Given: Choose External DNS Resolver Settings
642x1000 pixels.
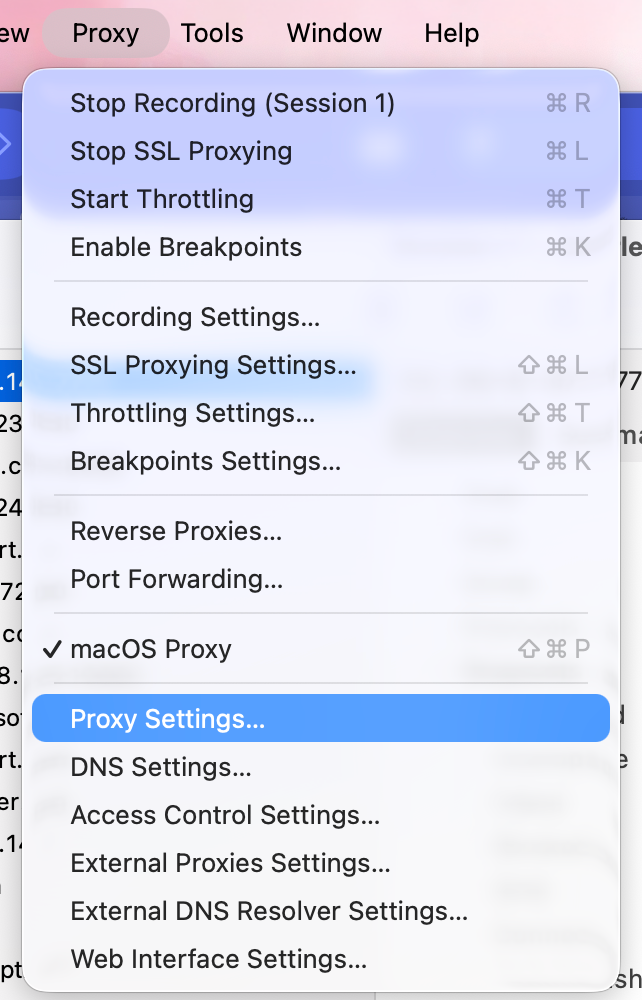Looking at the screenshot, I should click(269, 911).
